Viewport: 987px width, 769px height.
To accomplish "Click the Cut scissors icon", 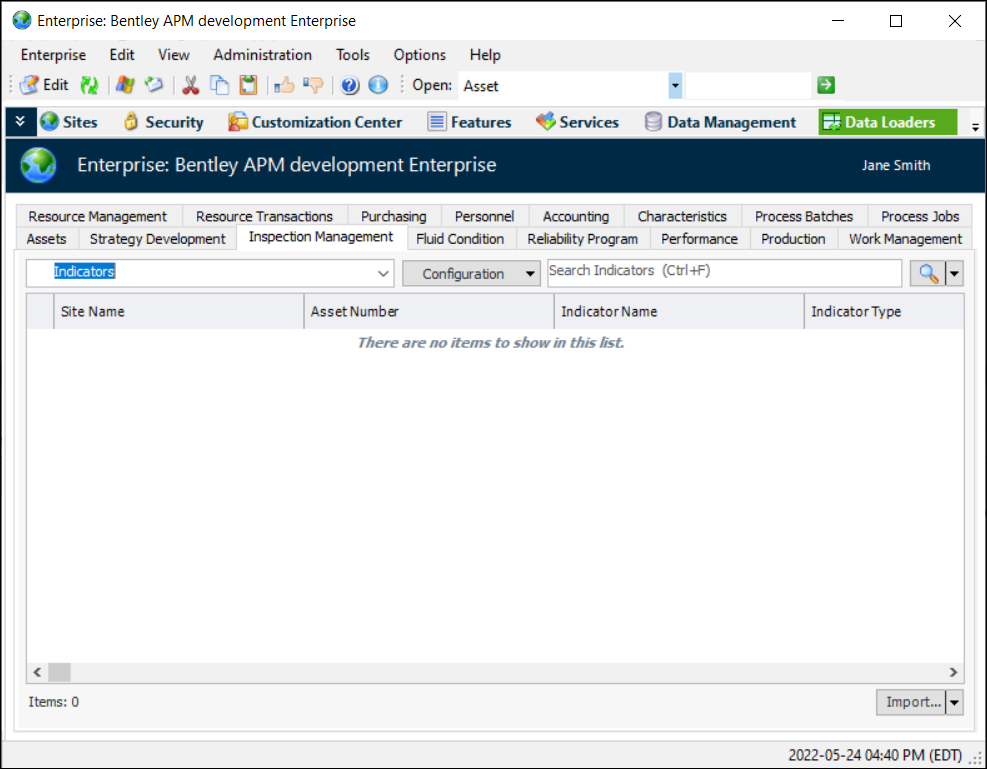I will (190, 86).
